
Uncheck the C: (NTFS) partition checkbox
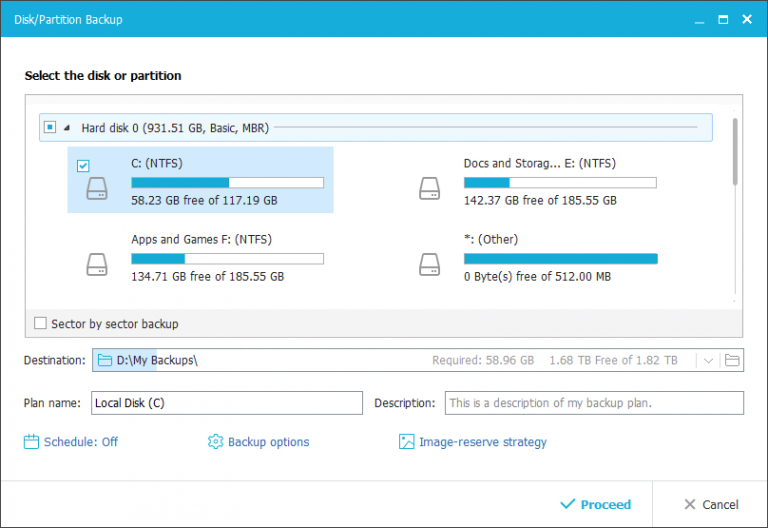tap(84, 166)
